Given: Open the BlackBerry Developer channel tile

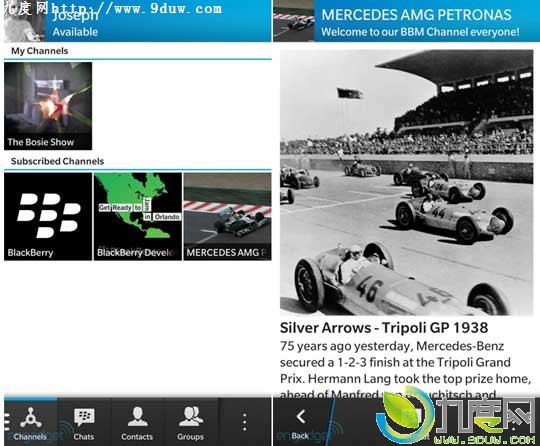Looking at the screenshot, I should coord(138,216).
